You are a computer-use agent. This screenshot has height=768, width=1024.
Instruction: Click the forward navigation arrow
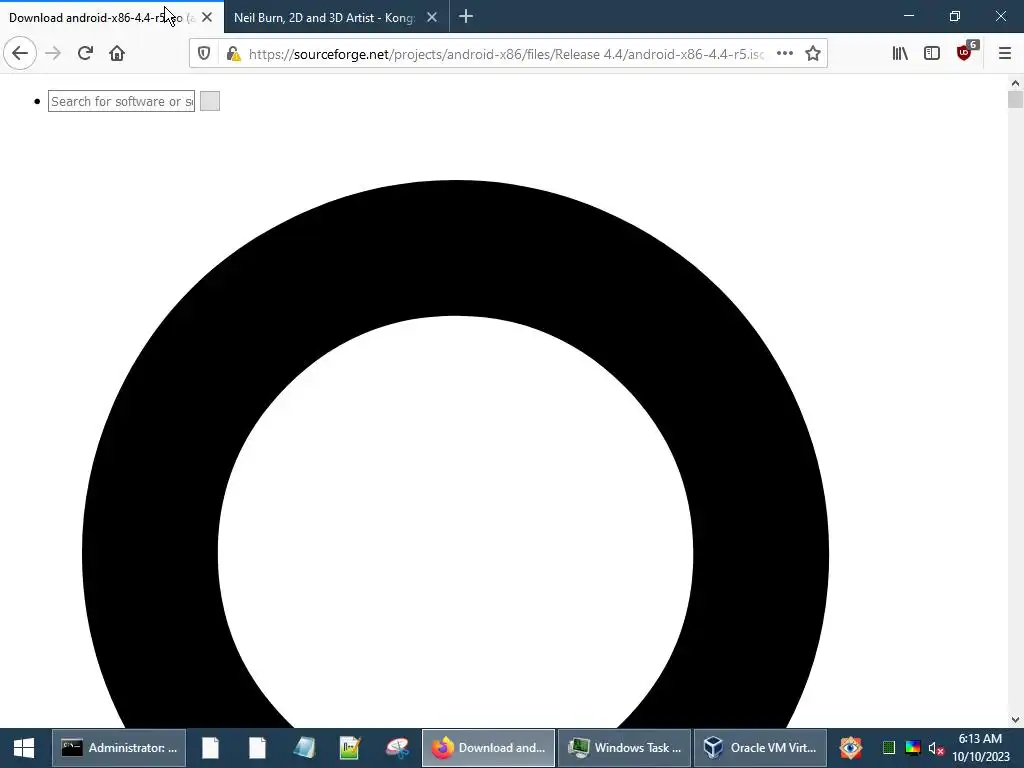[53, 53]
